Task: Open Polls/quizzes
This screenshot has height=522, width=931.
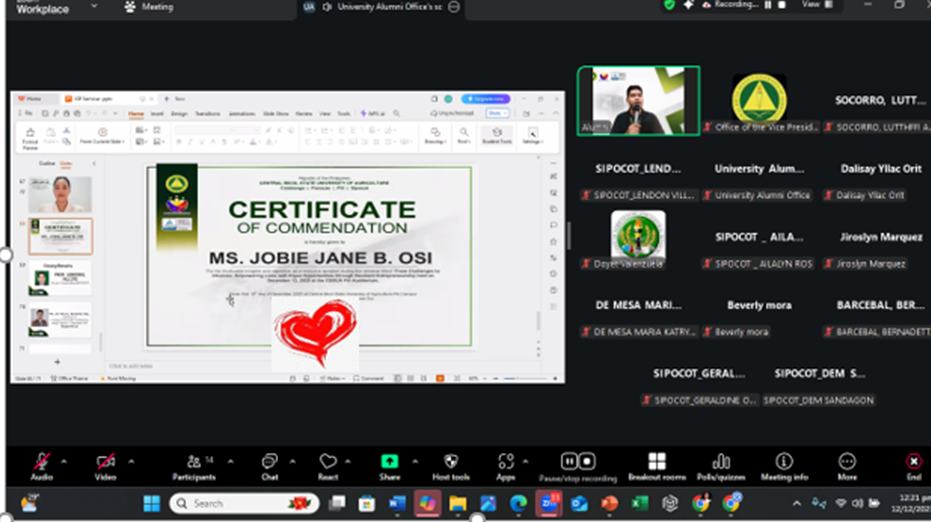Action: click(x=721, y=463)
